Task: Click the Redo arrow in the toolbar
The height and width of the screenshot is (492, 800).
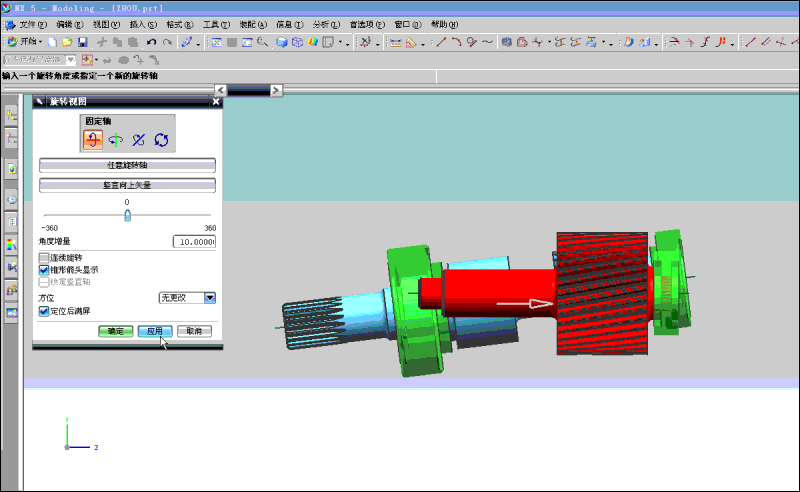Action: (167, 42)
